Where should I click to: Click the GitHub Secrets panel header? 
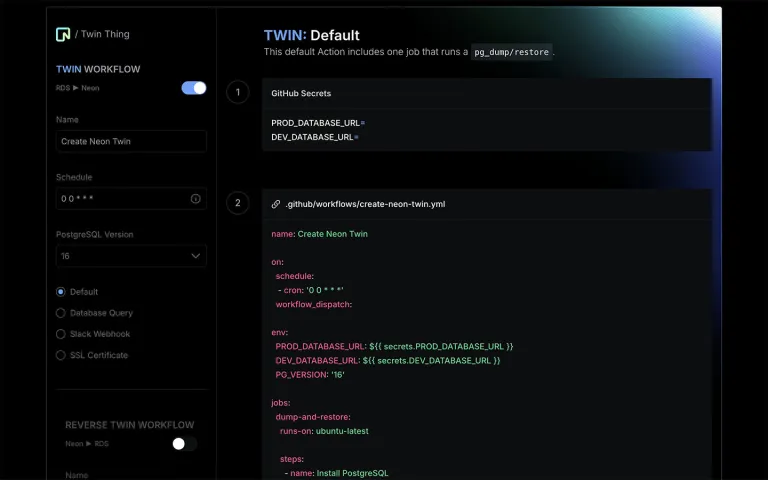click(x=301, y=93)
